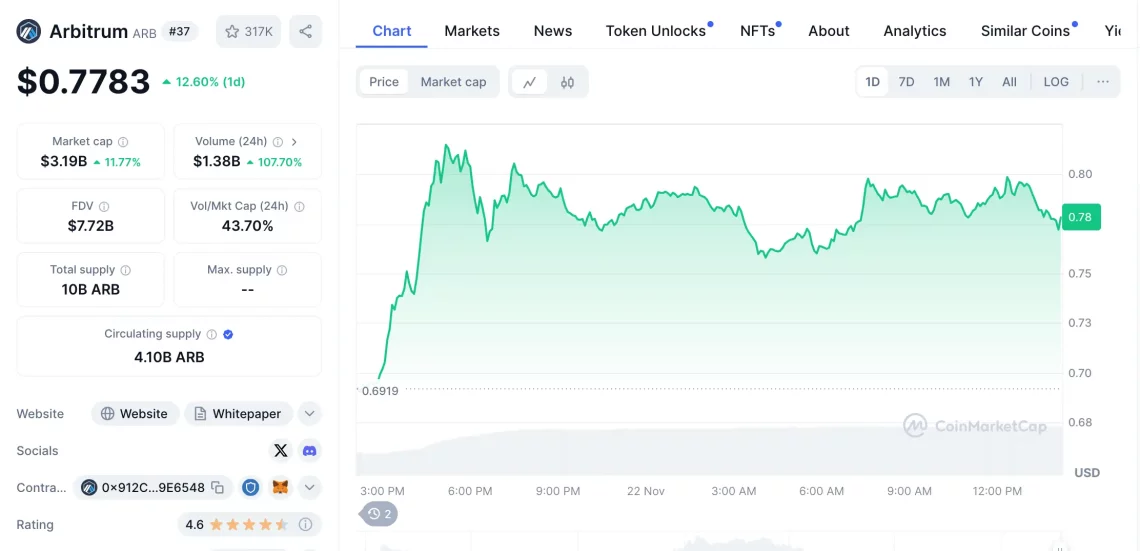This screenshot has height=551, width=1140.
Task: Click the 10B ARB total supply value
Action: 91,289
